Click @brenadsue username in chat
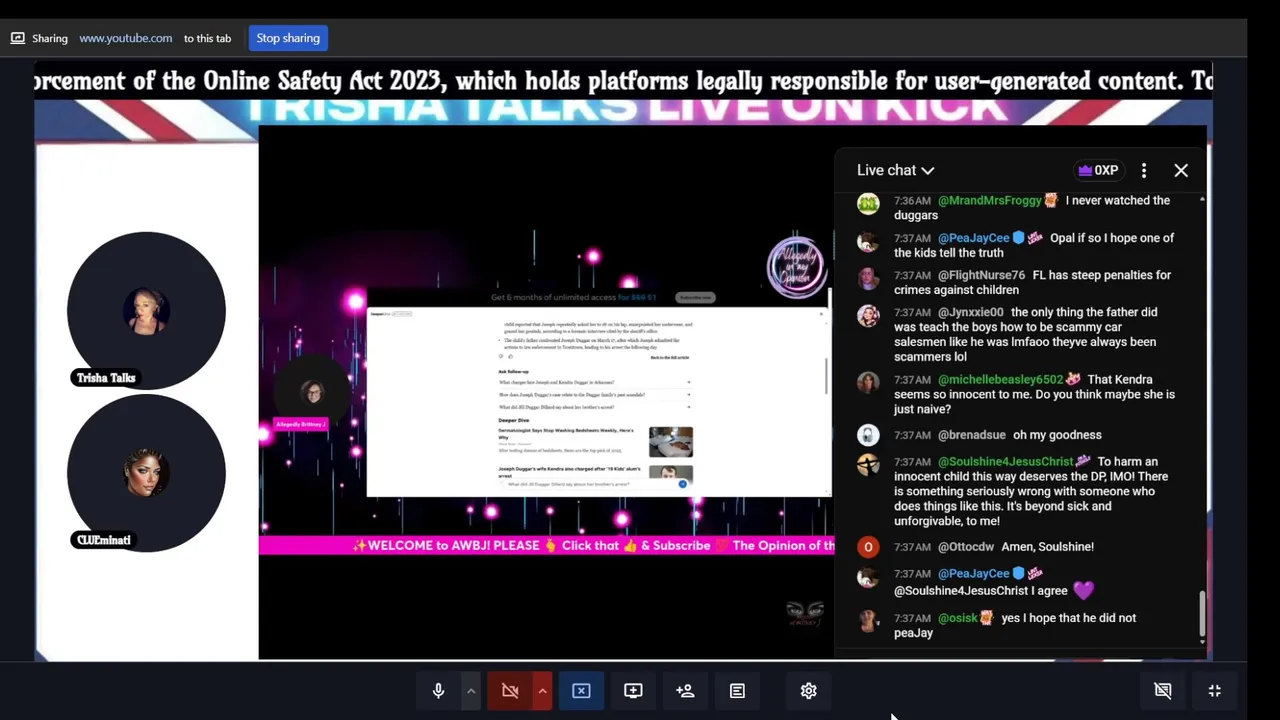Screen dimensions: 1280x720 pyautogui.click(x=970, y=435)
